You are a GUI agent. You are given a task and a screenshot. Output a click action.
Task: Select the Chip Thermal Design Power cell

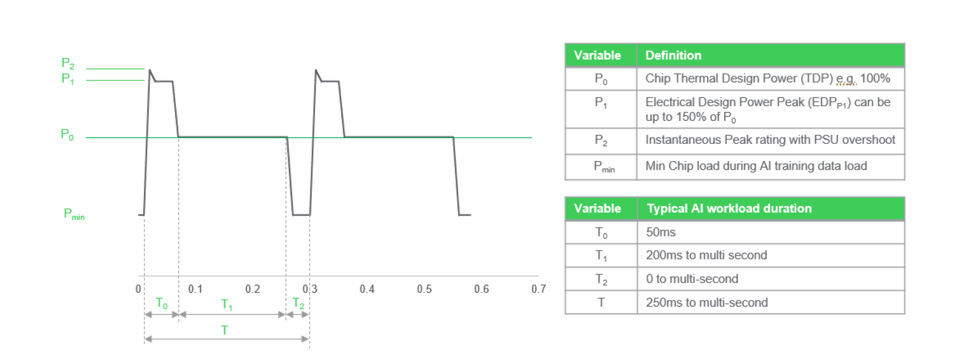point(771,79)
